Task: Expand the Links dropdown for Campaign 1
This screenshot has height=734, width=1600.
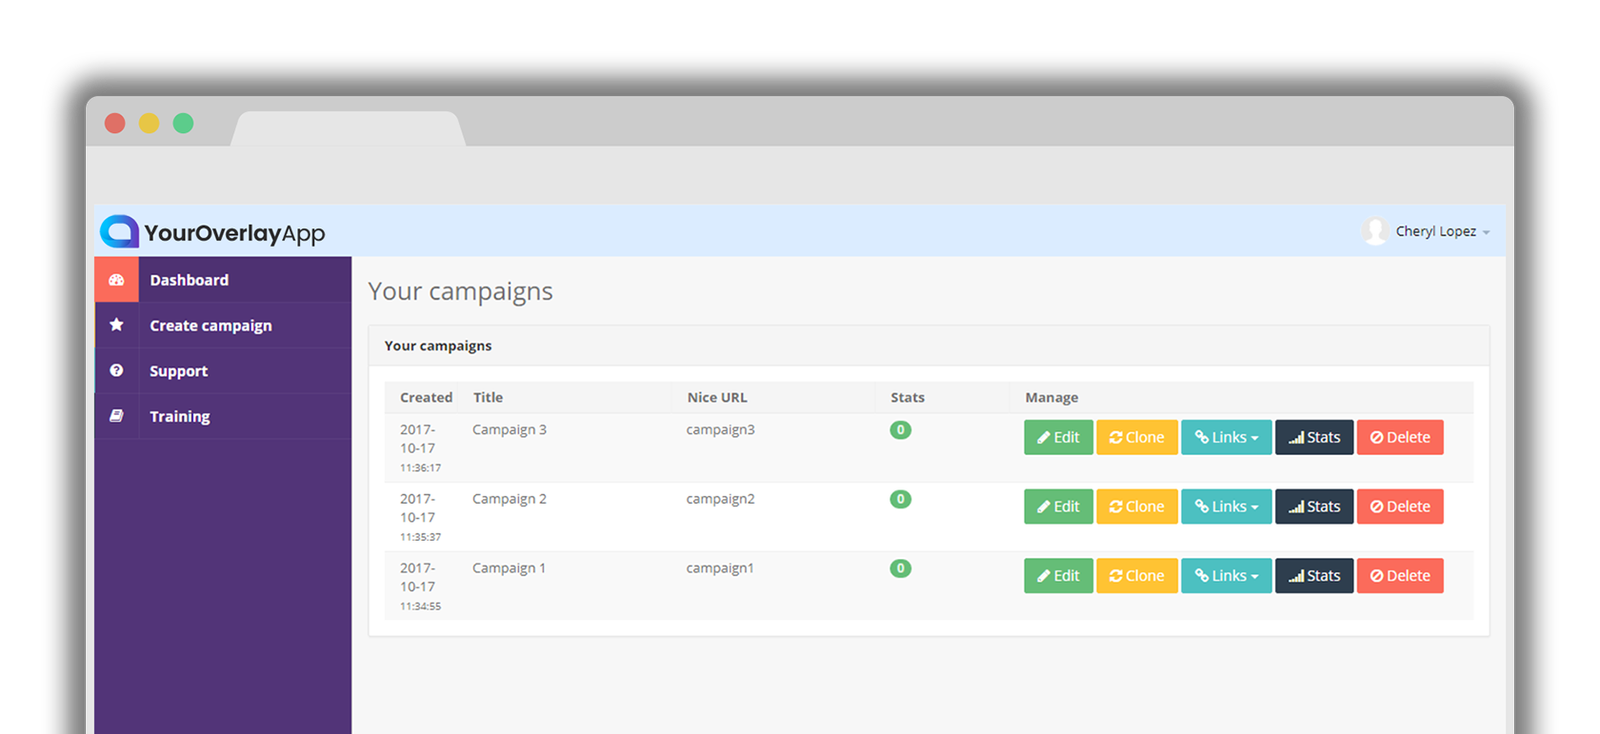Action: click(x=1226, y=575)
